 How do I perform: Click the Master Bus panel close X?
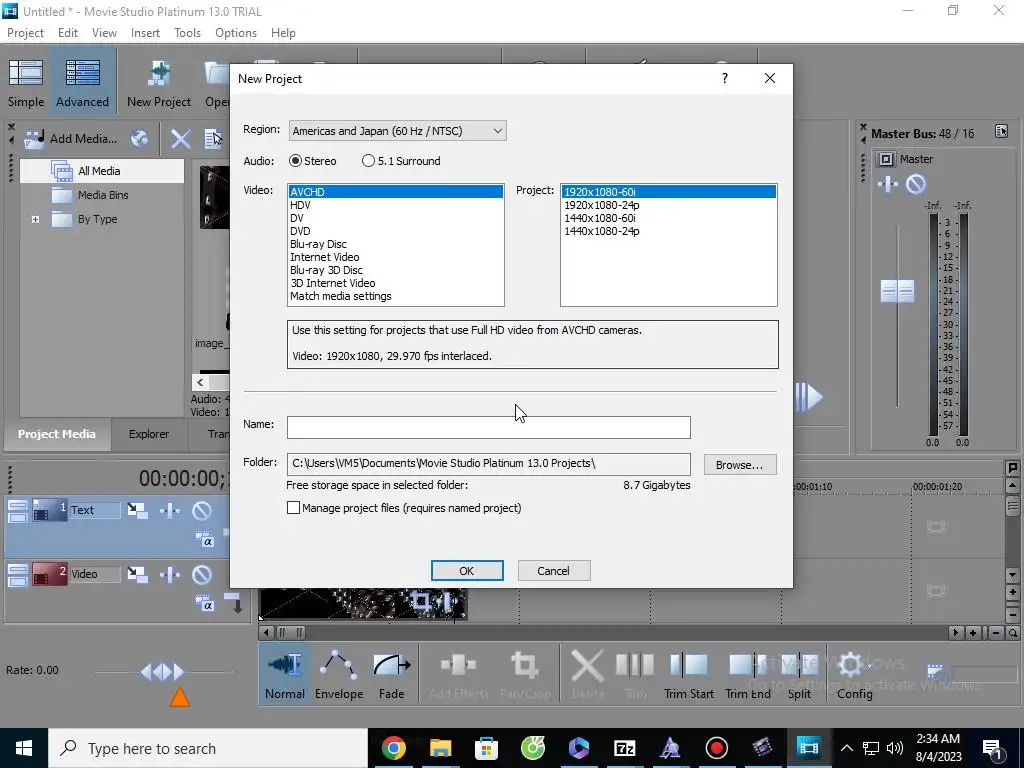pos(863,126)
